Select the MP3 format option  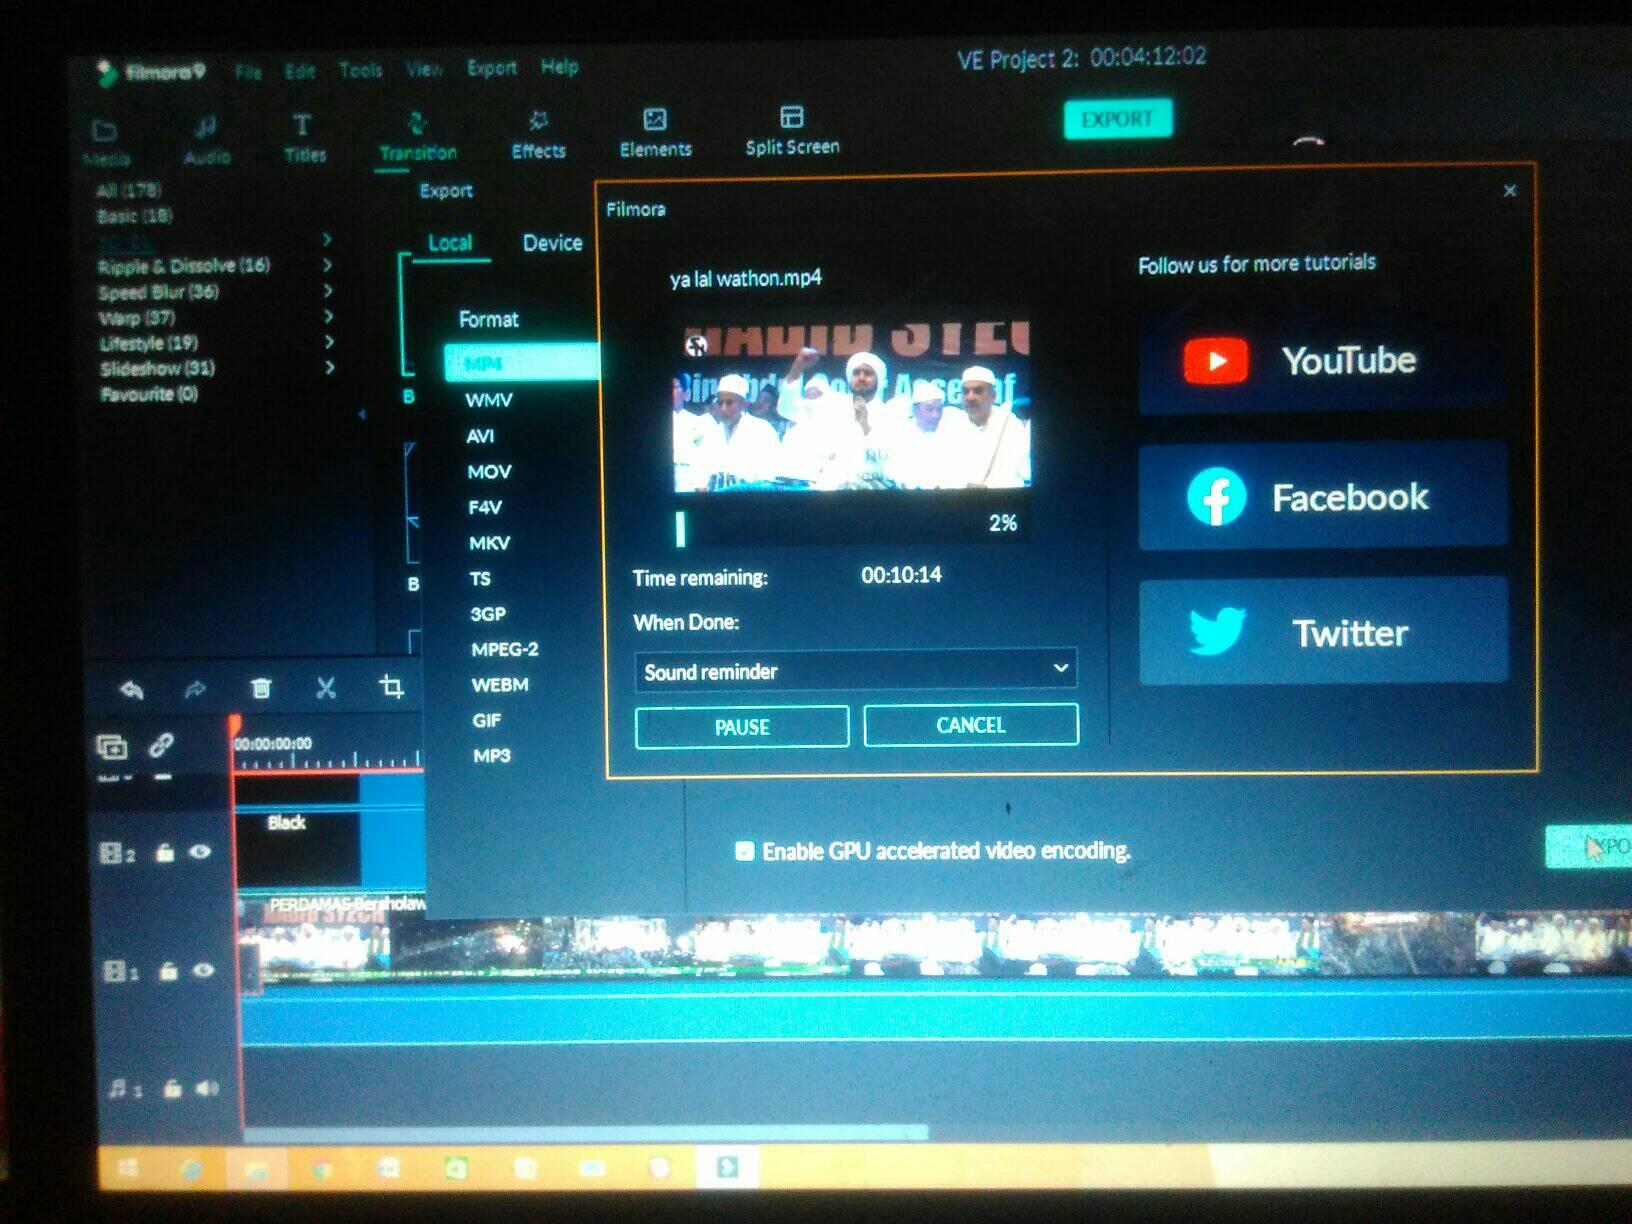point(492,755)
